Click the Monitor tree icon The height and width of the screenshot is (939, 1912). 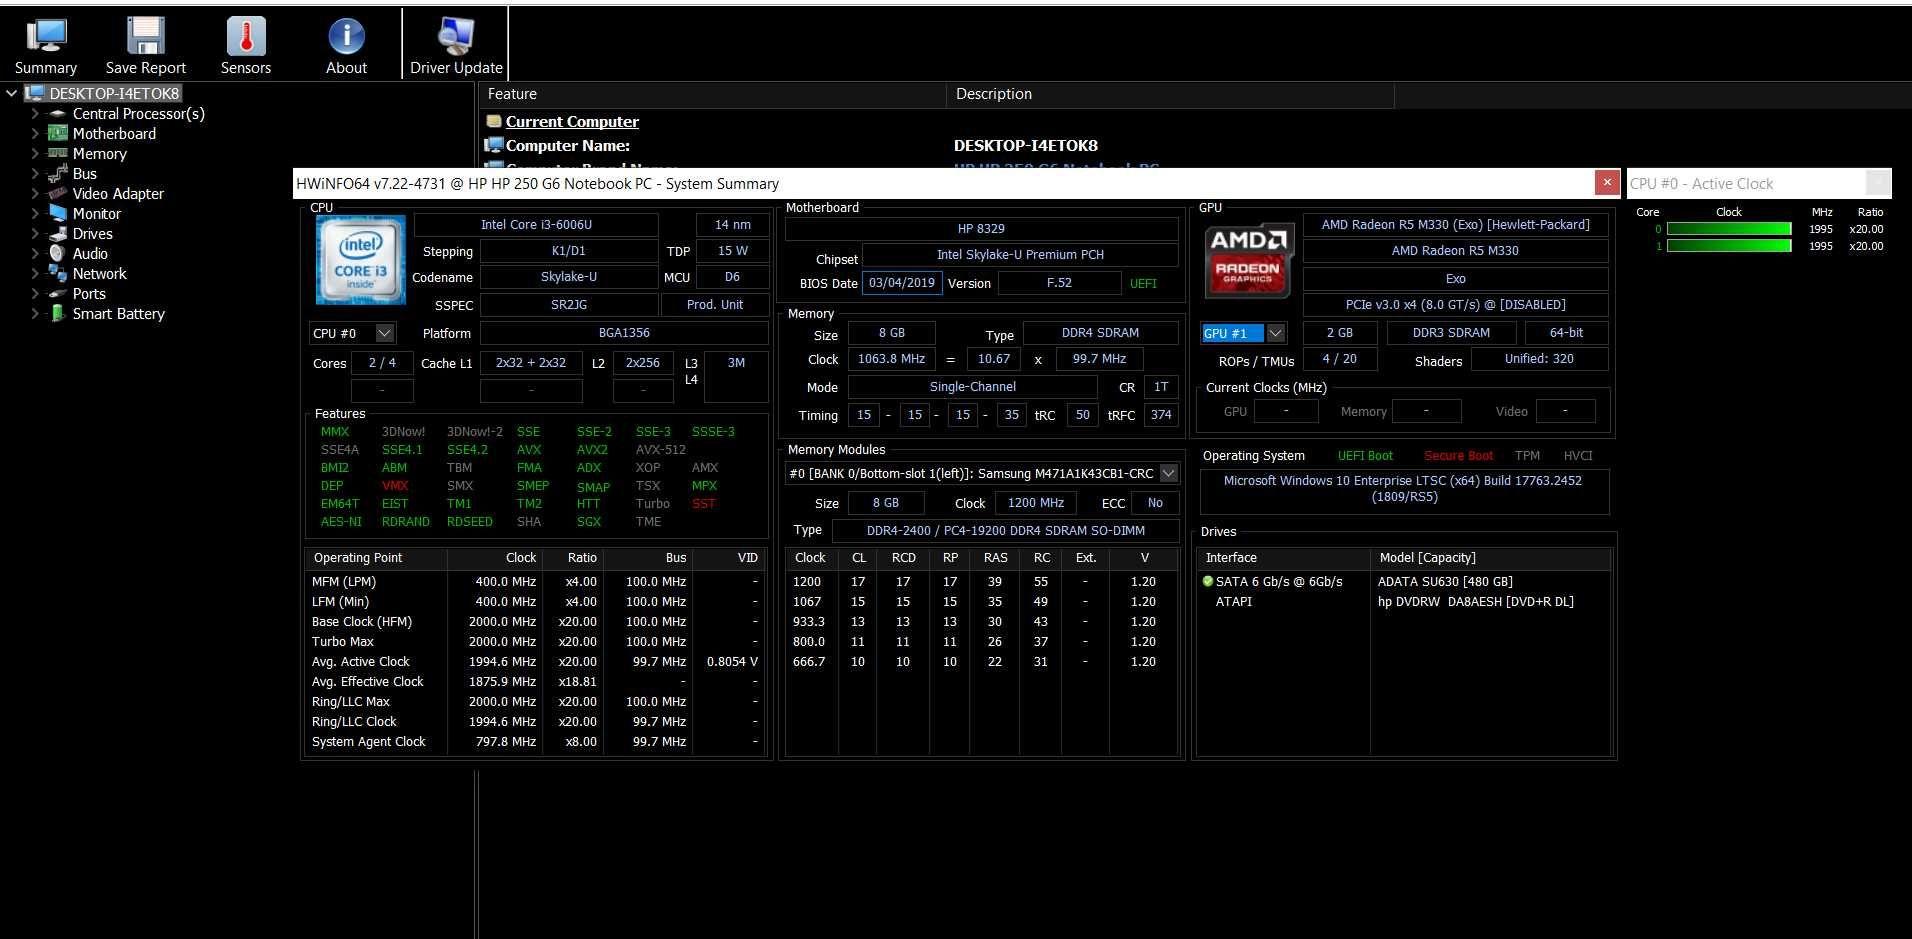[58, 213]
